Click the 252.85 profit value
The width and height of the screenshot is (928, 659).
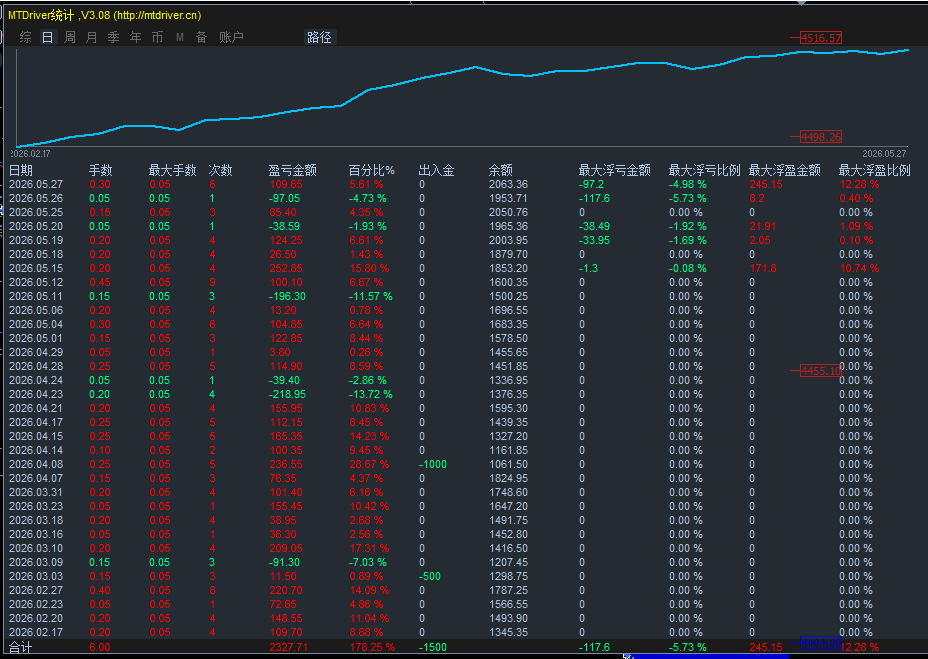click(286, 268)
